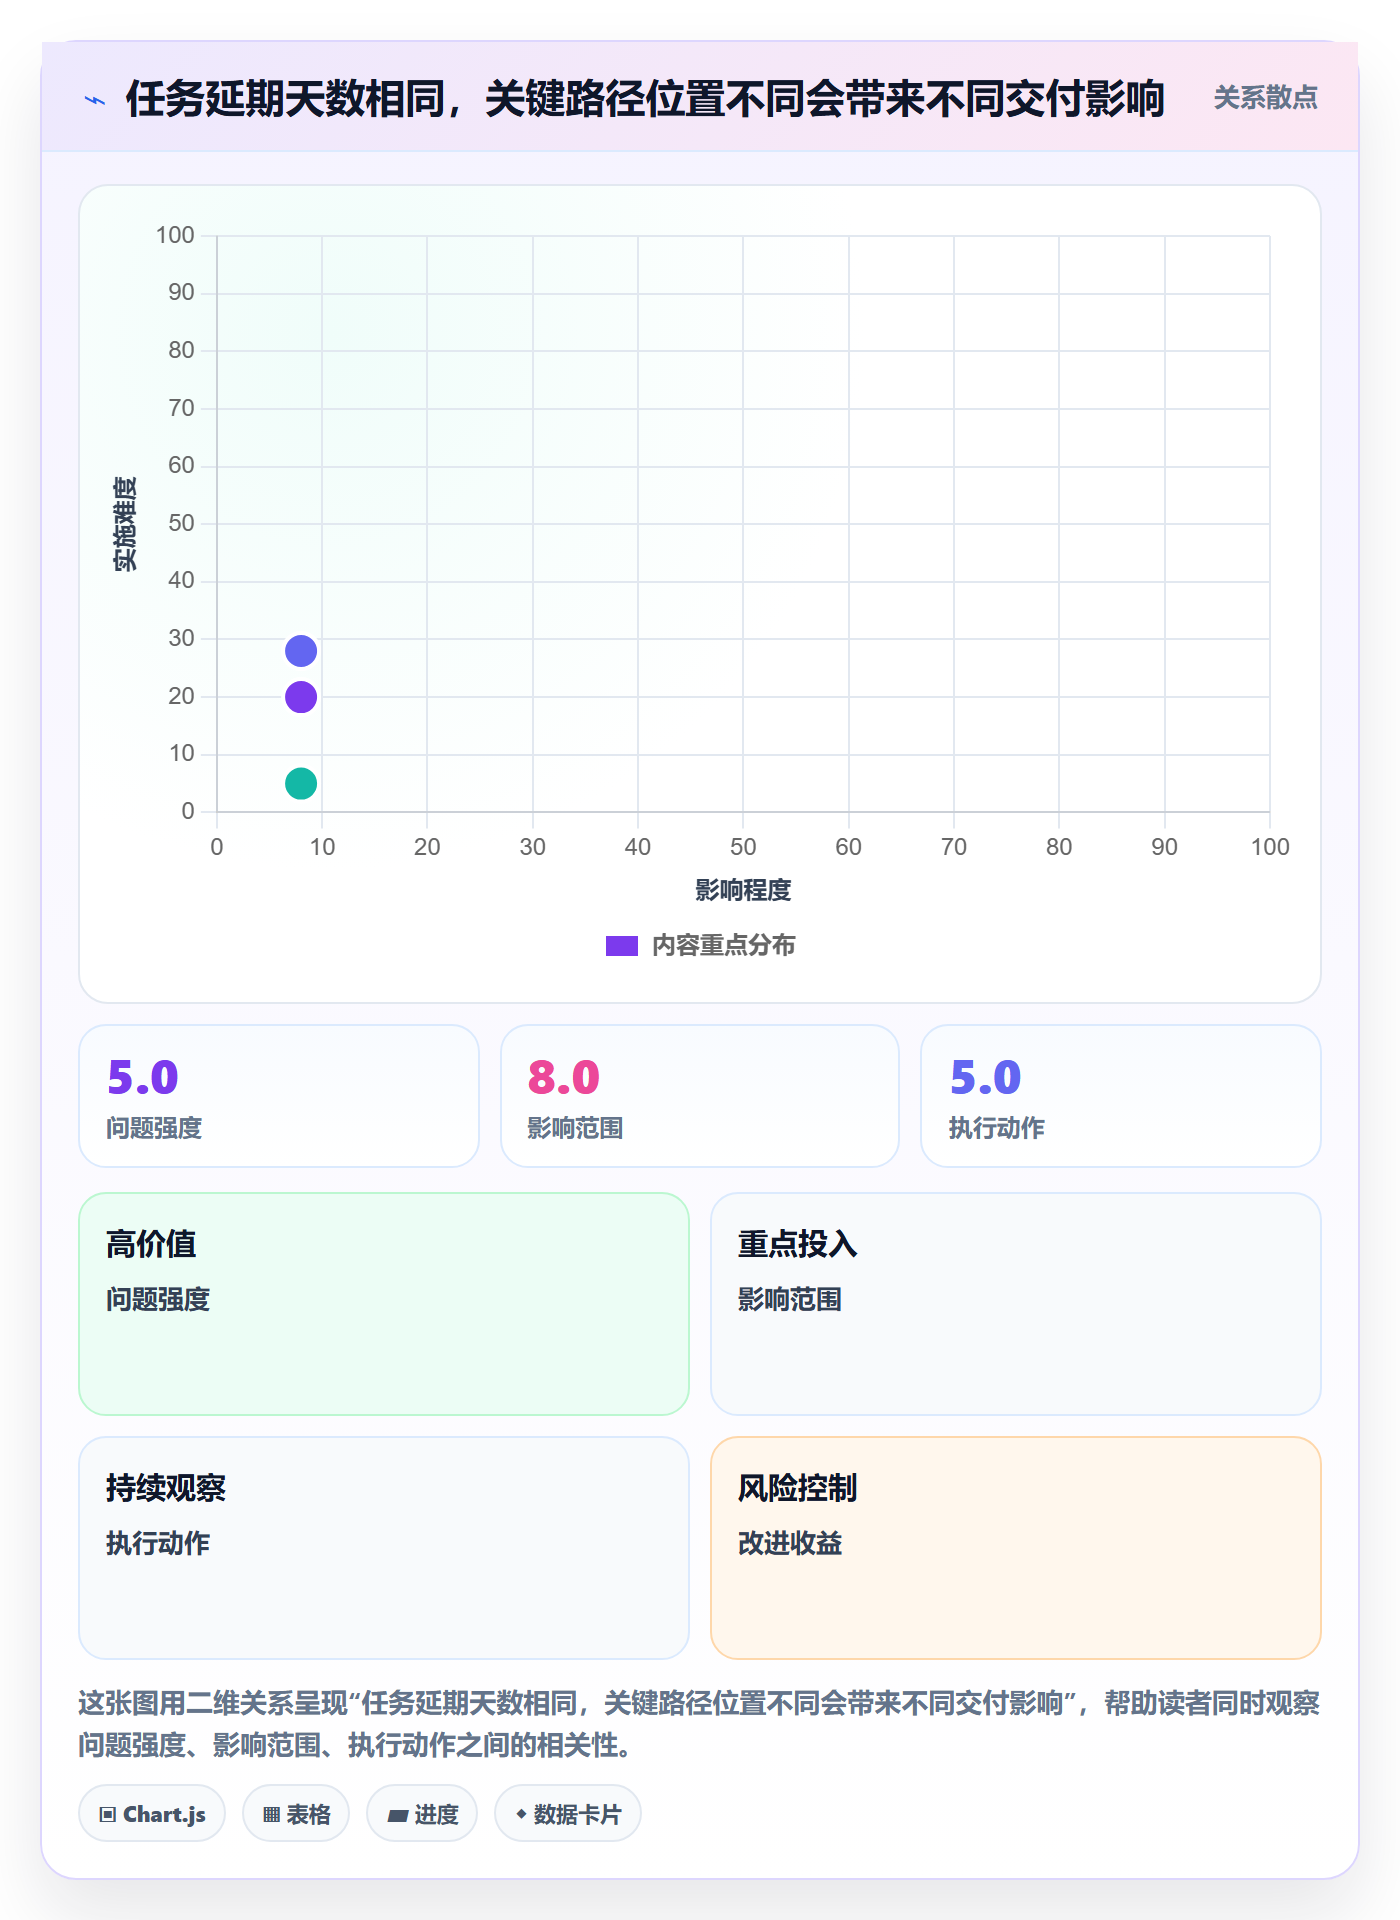This screenshot has width=1400, height=1920.
Task: Open the 风险控制 quadrant card
Action: [1016, 1548]
